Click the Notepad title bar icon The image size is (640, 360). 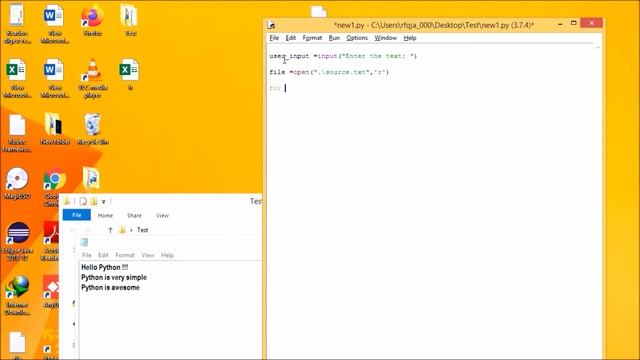point(84,242)
